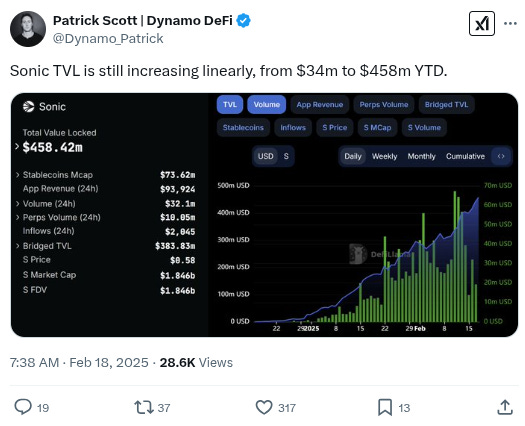Open the Grok xI icon

pyautogui.click(x=482, y=23)
